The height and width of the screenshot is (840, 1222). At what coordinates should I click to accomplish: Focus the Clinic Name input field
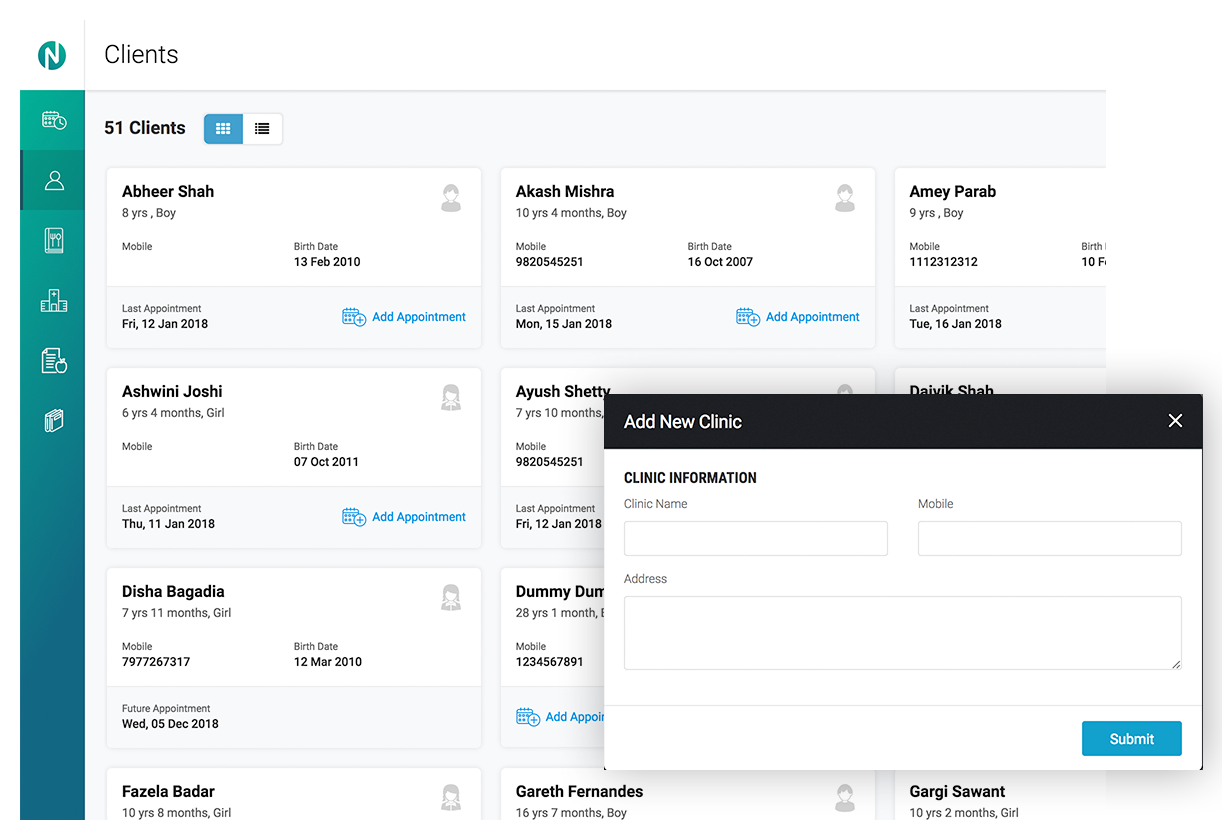755,538
